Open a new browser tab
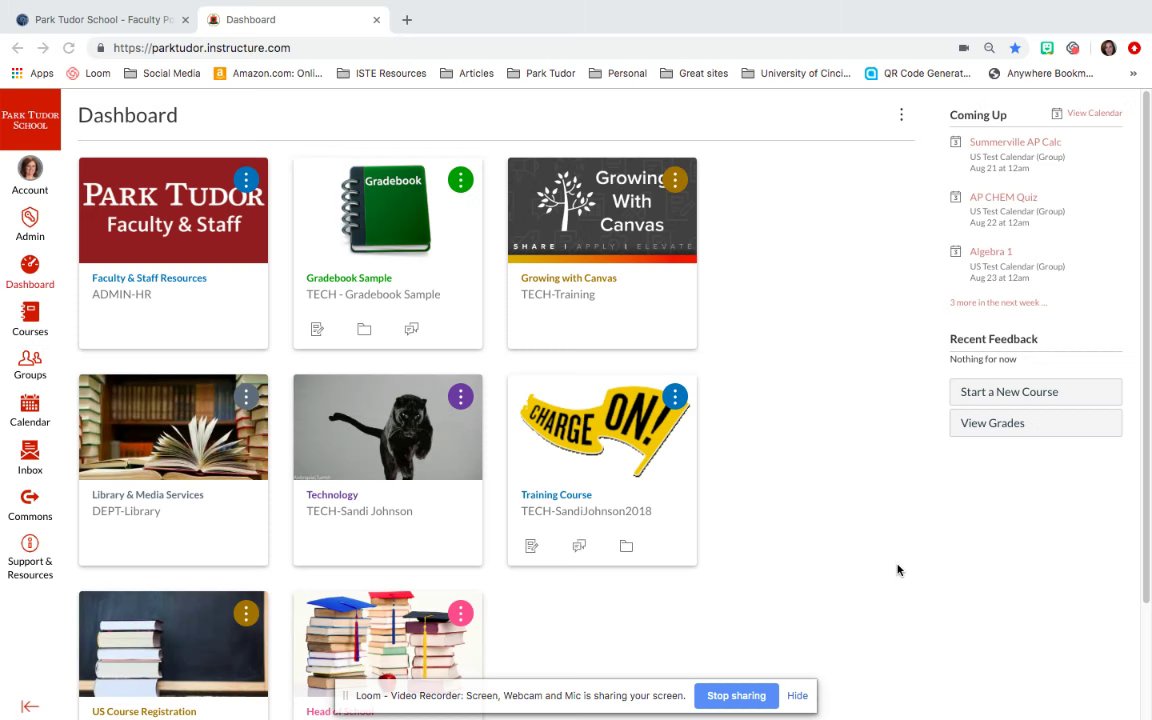Viewport: 1152px width, 720px height. click(x=407, y=20)
